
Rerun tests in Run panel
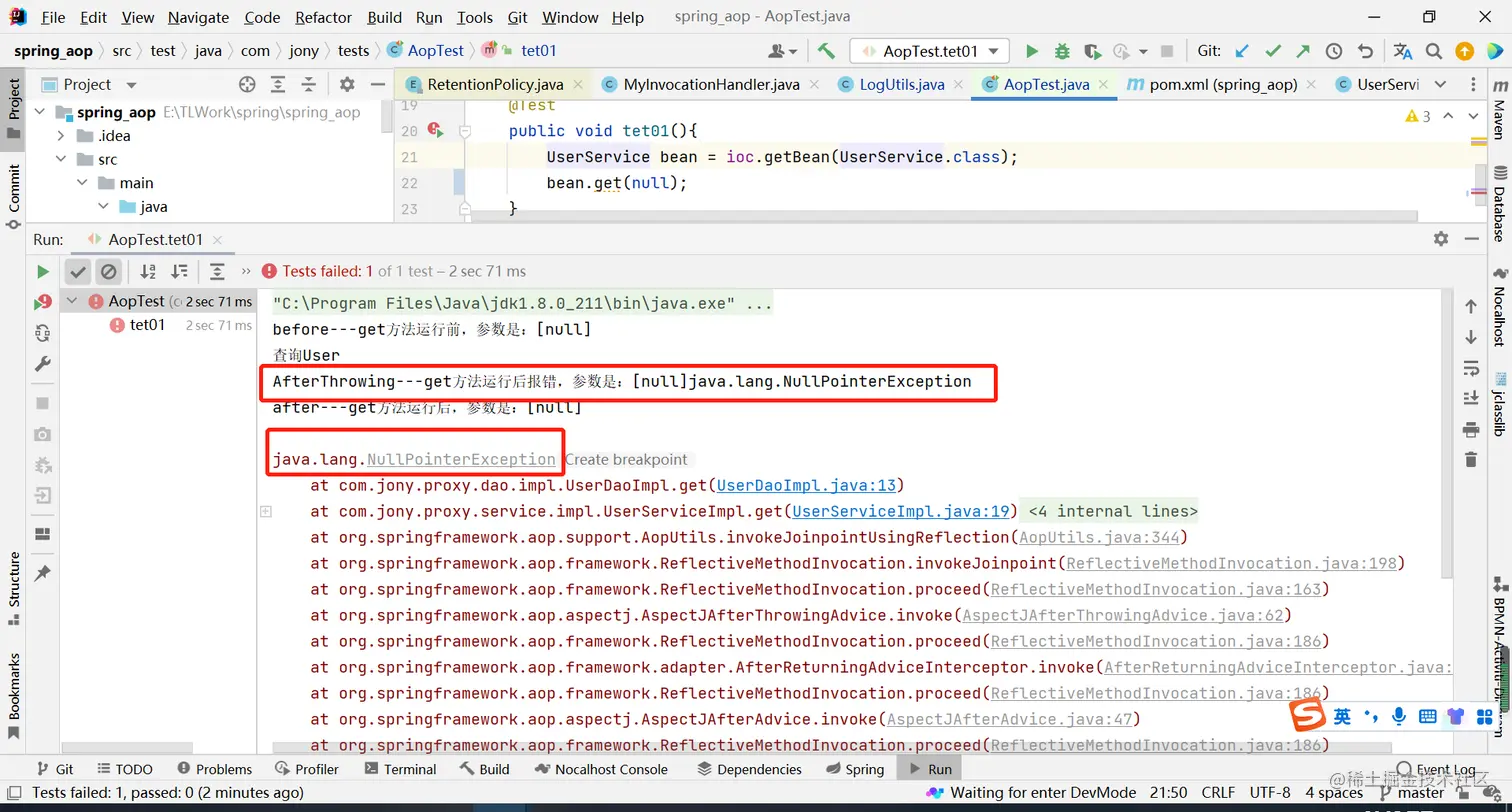[x=42, y=271]
